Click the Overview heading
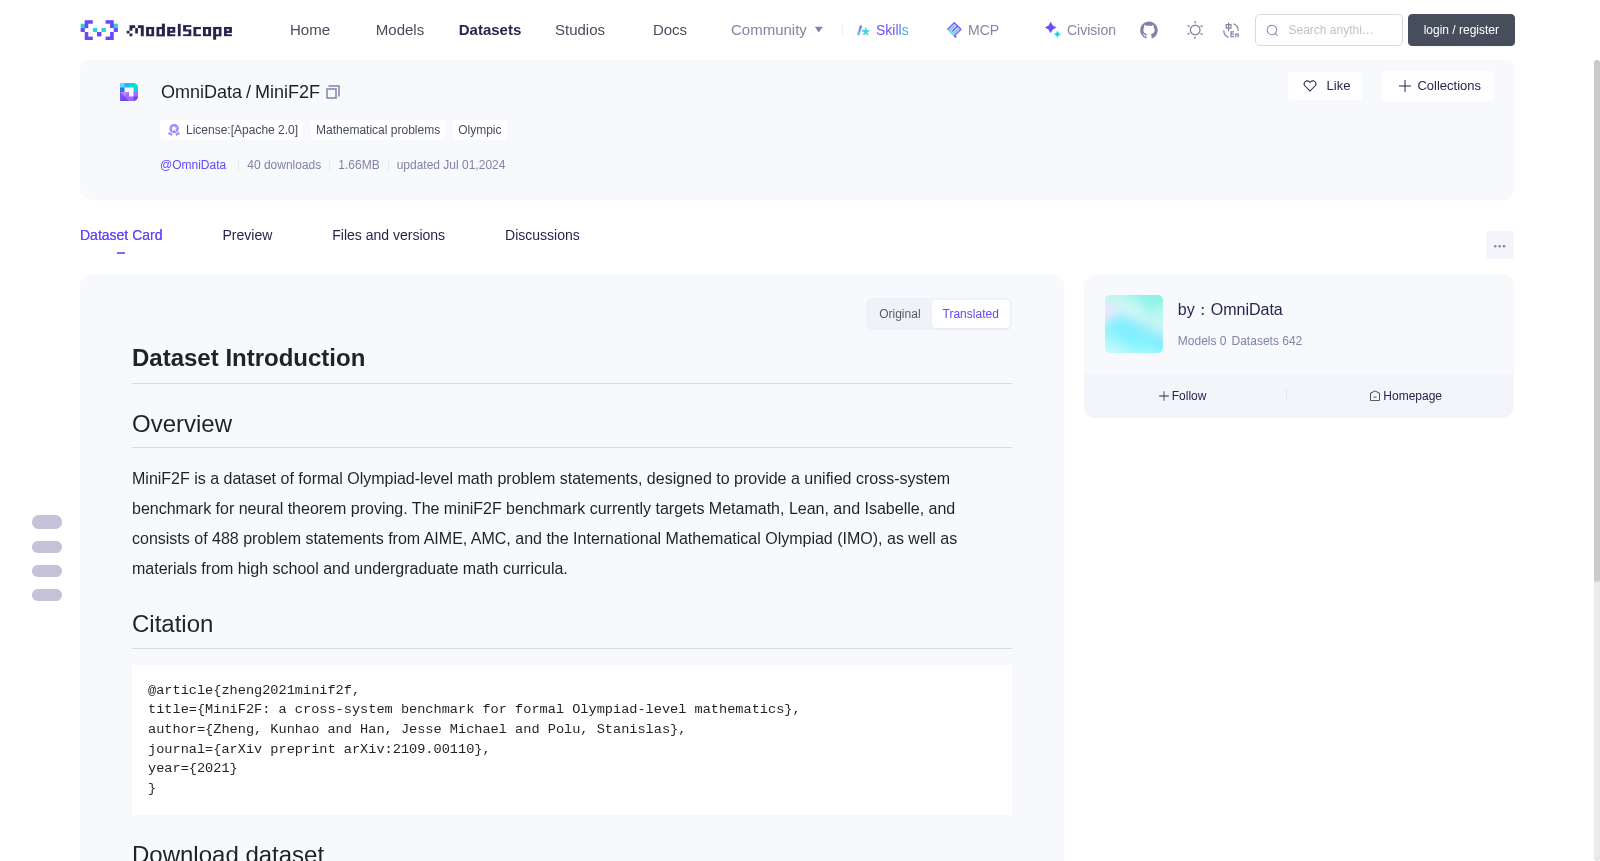This screenshot has height=861, width=1600. 182,424
